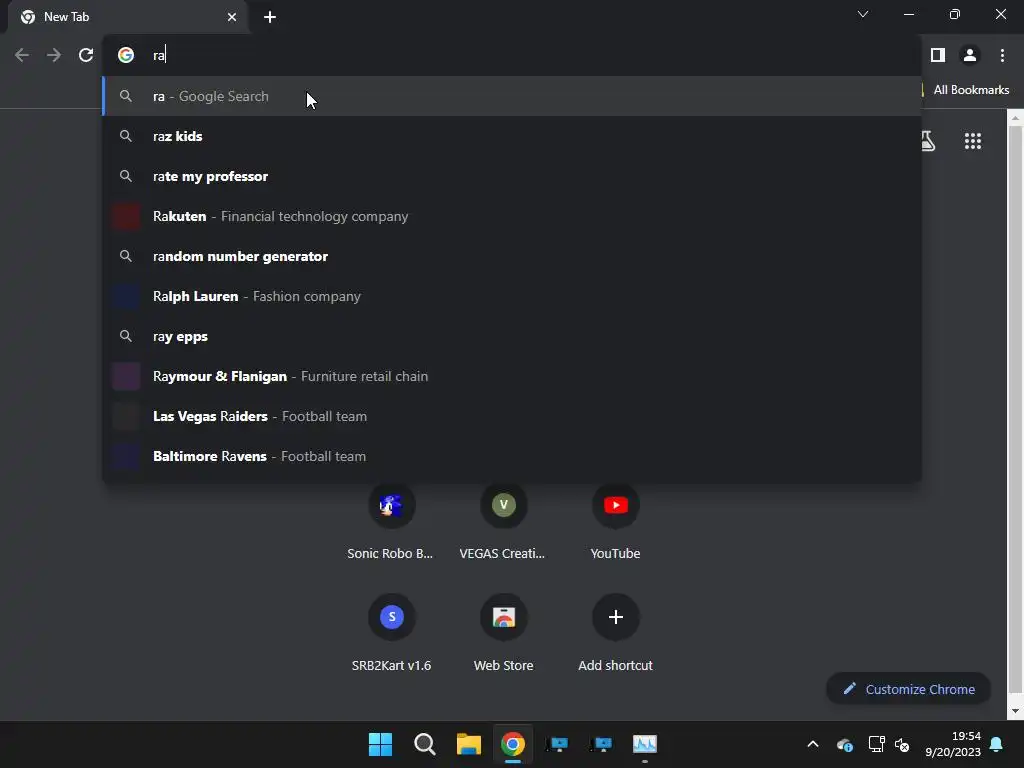Select Baltimore Ravens football team suggestion

(x=512, y=456)
